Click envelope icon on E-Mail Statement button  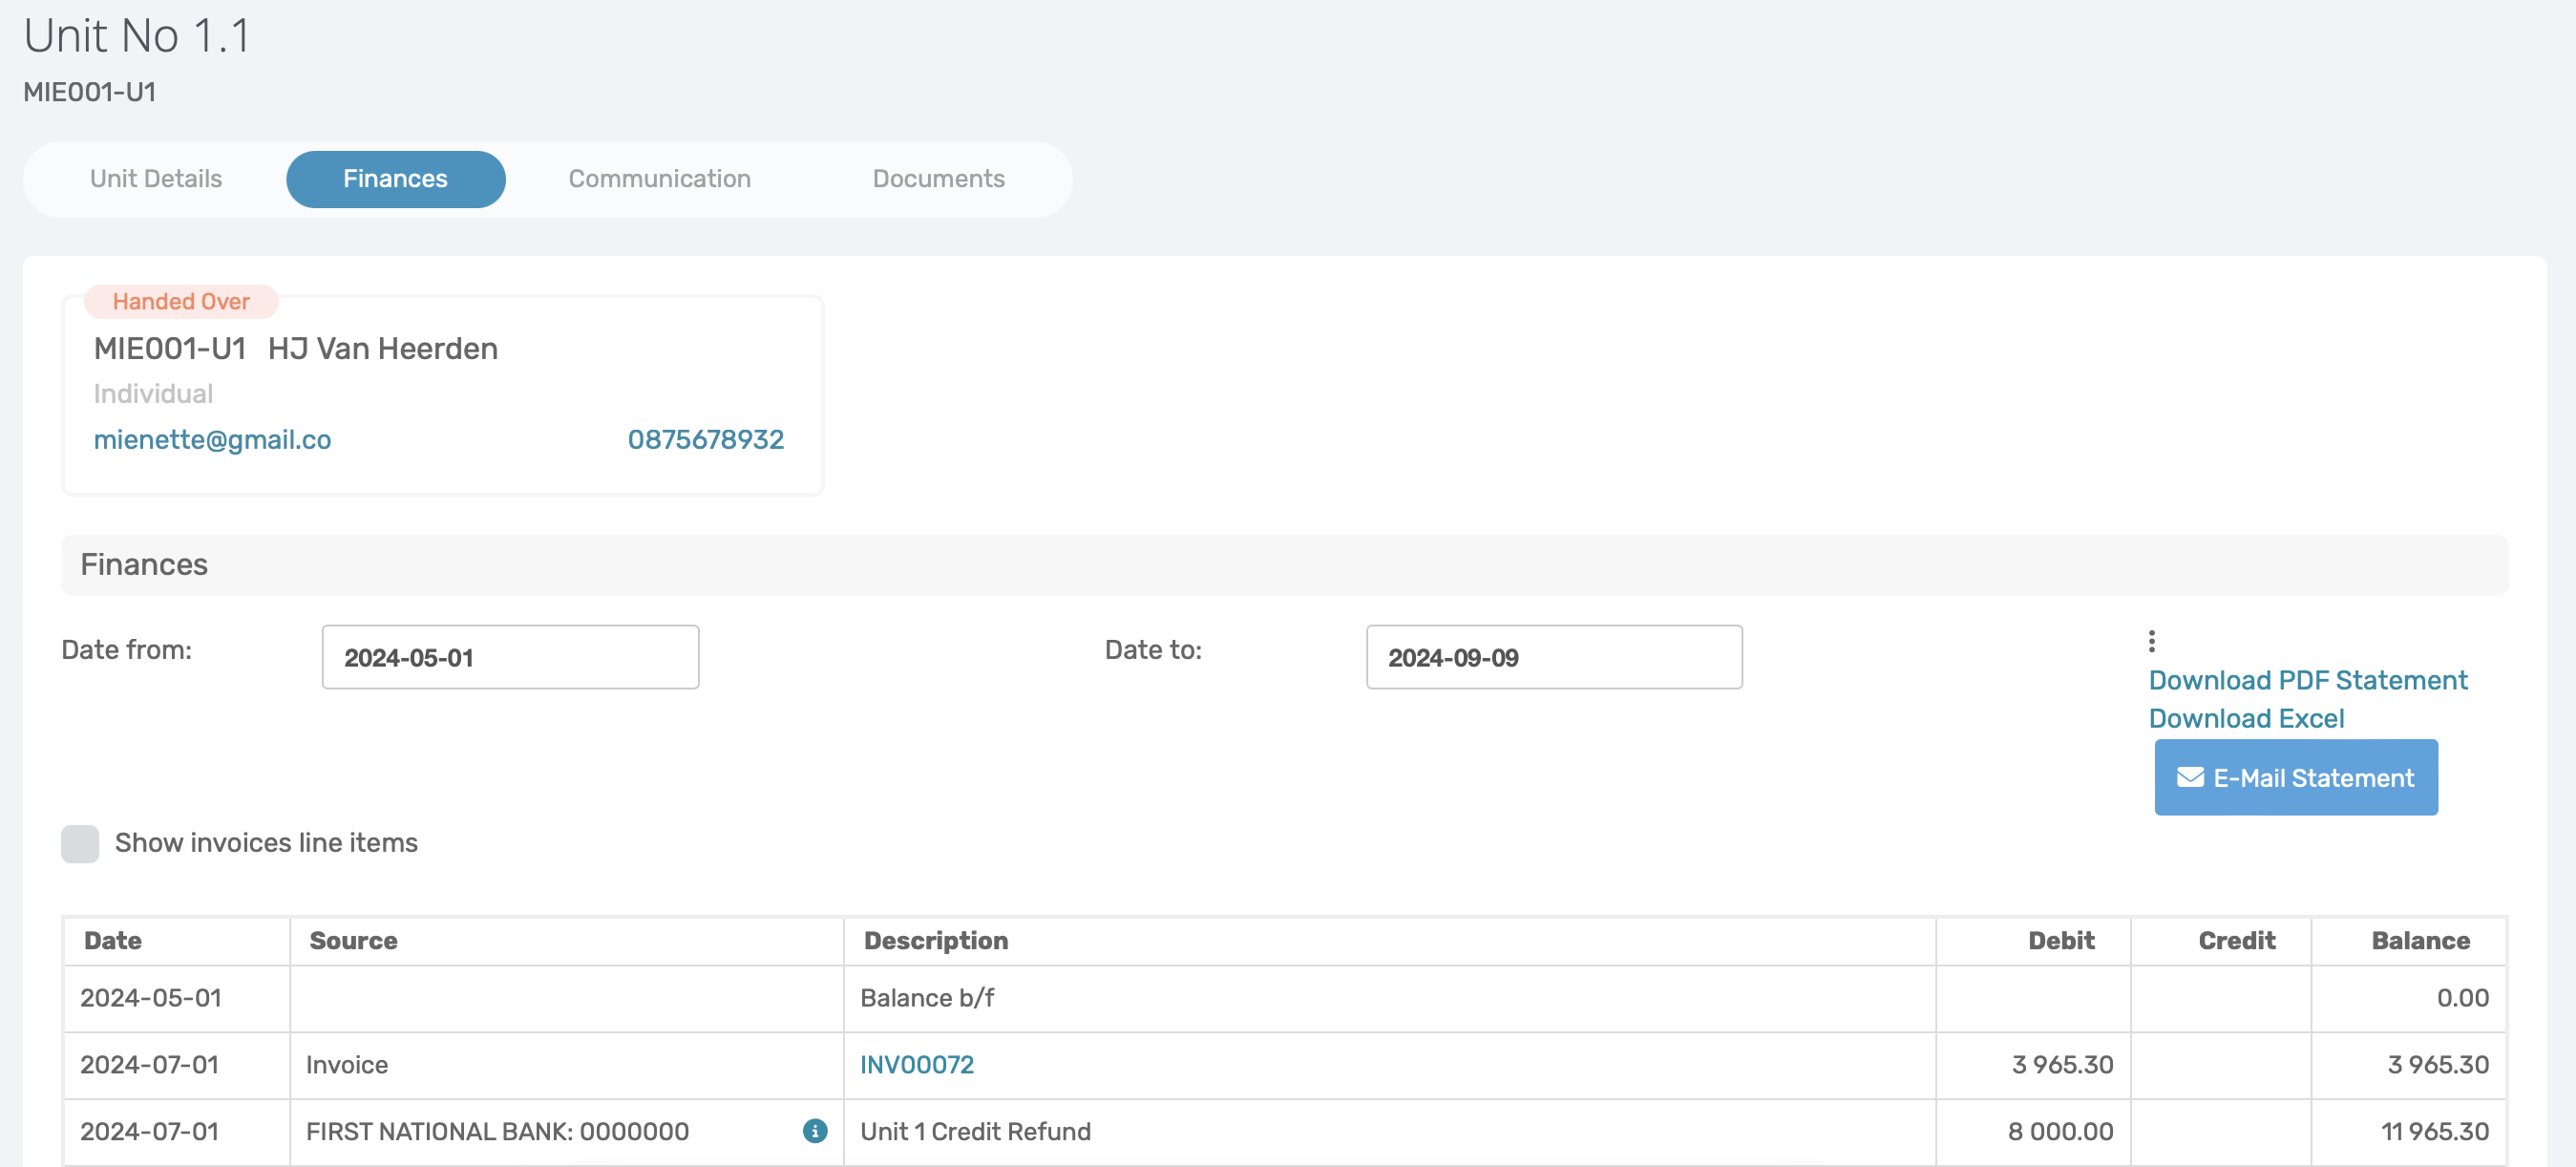[2190, 777]
